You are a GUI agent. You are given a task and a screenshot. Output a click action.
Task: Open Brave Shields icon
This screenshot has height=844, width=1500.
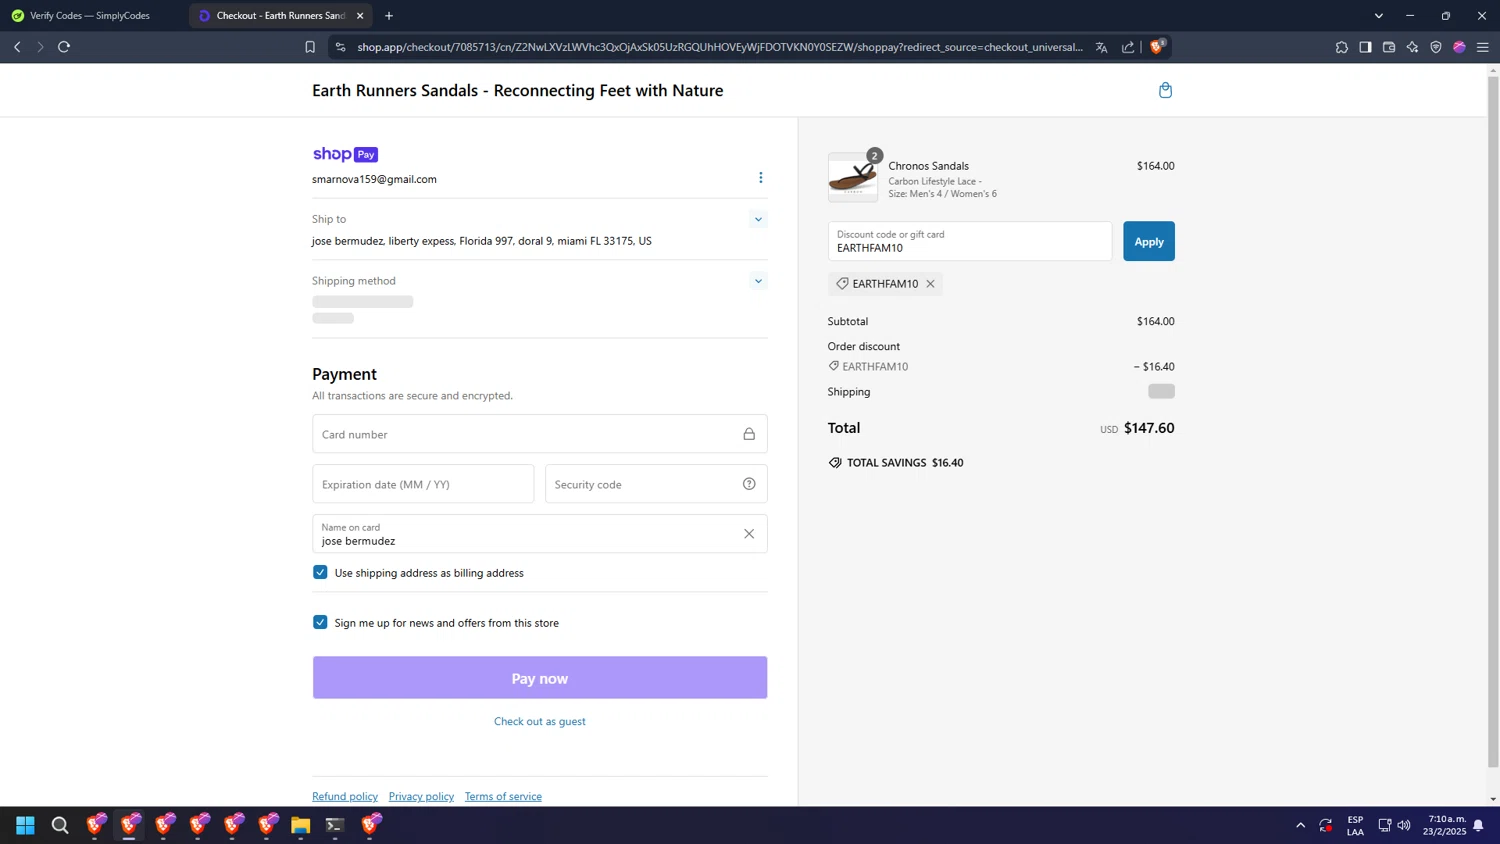tap(1157, 46)
